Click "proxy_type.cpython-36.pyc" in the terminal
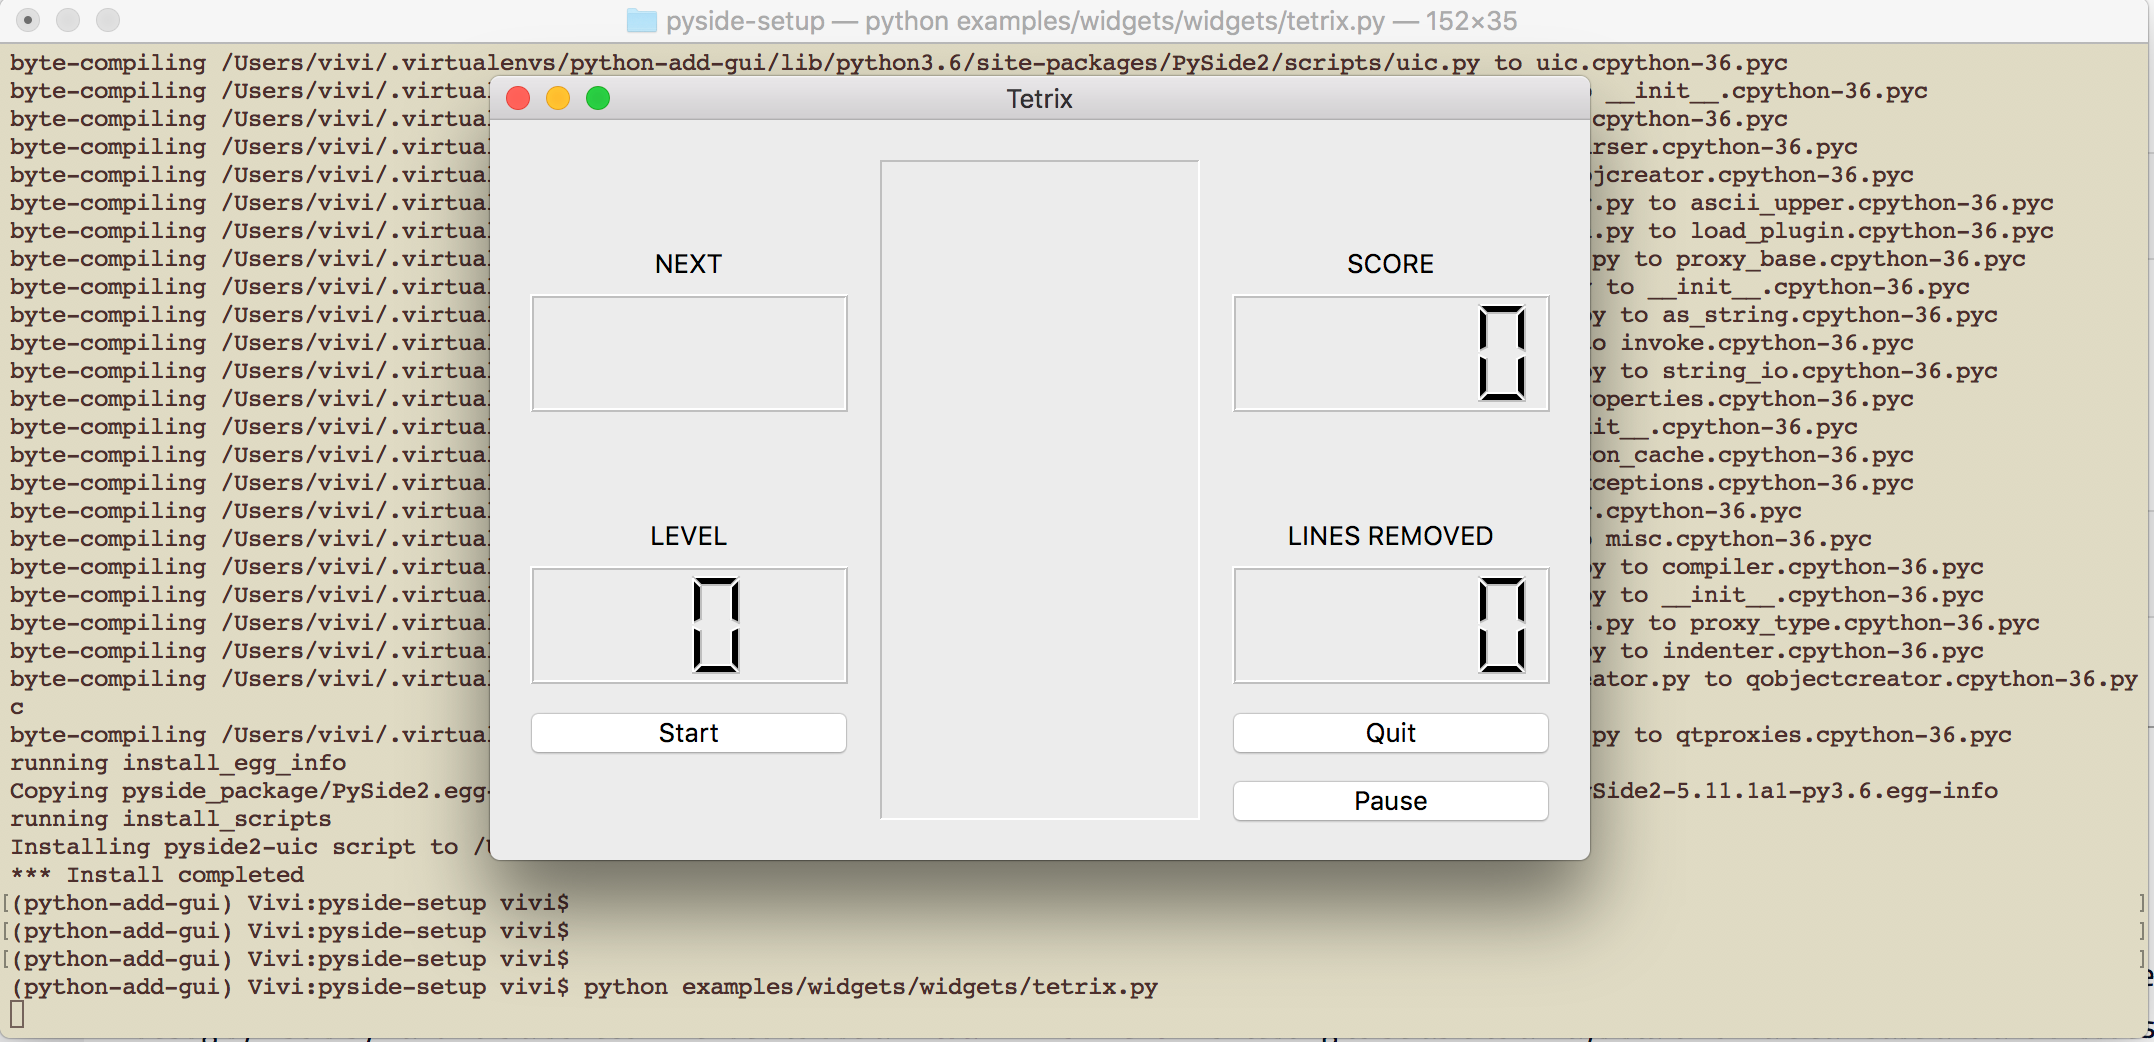Screen dimensions: 2154x1042 (x=1865, y=623)
